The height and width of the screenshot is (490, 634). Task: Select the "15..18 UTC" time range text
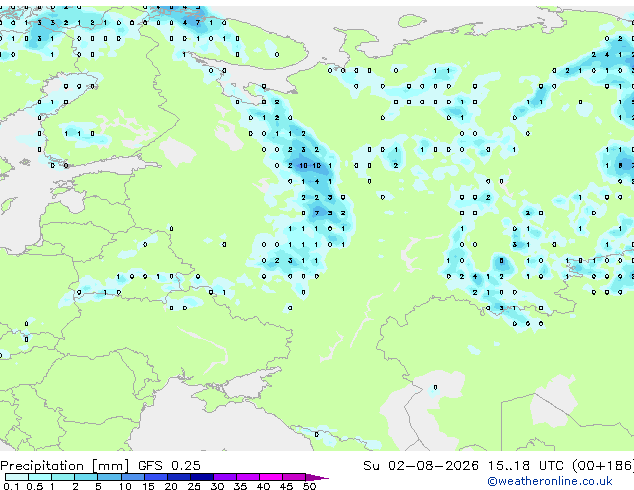point(525,465)
